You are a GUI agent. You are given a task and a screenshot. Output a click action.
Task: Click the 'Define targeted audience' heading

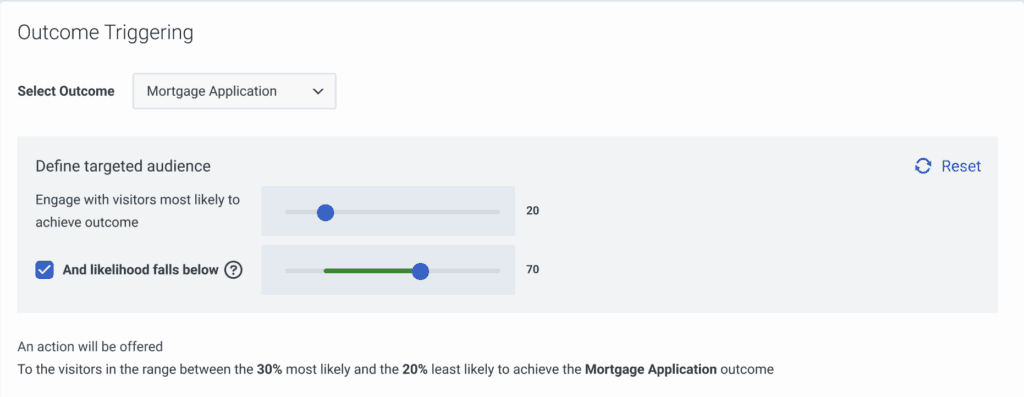click(x=123, y=166)
